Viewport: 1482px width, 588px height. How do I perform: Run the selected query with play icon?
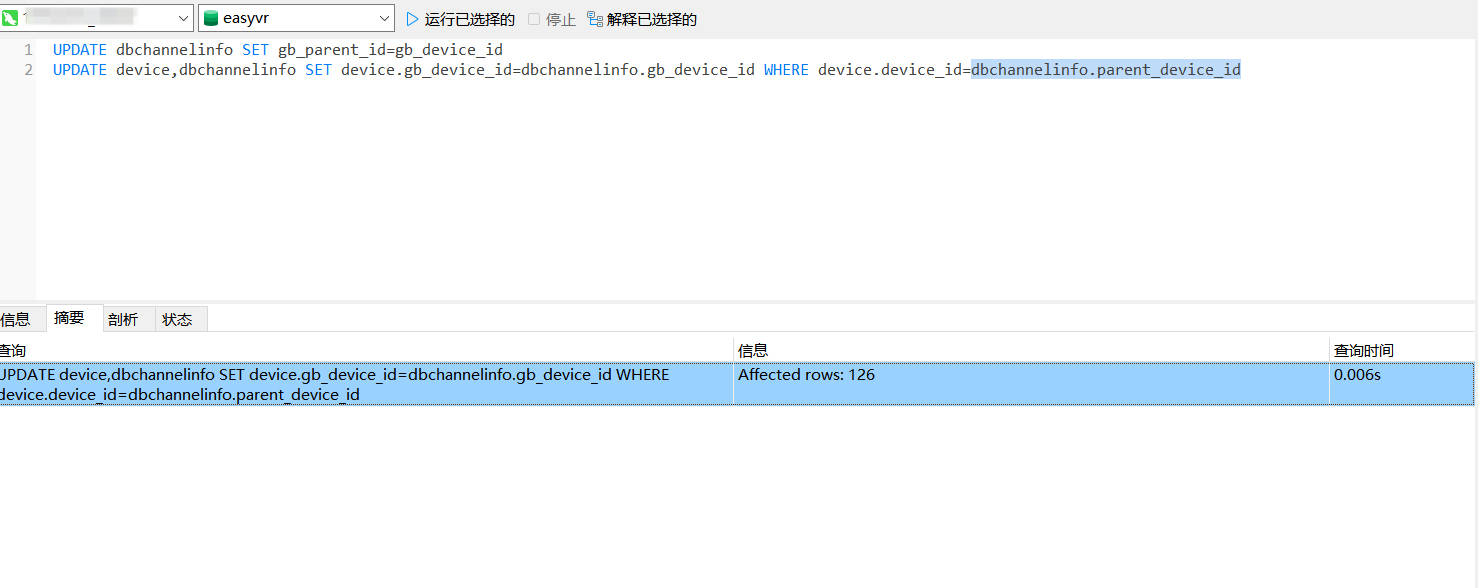point(412,19)
